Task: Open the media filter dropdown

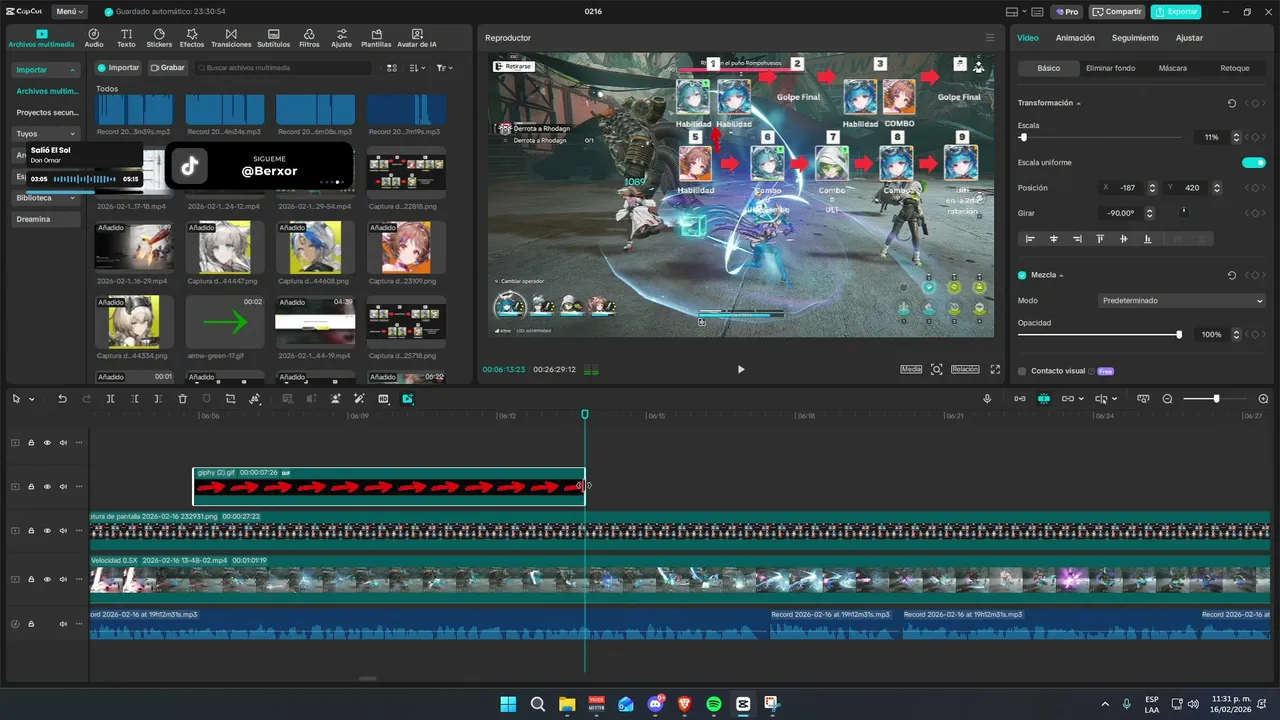Action: [x=445, y=68]
